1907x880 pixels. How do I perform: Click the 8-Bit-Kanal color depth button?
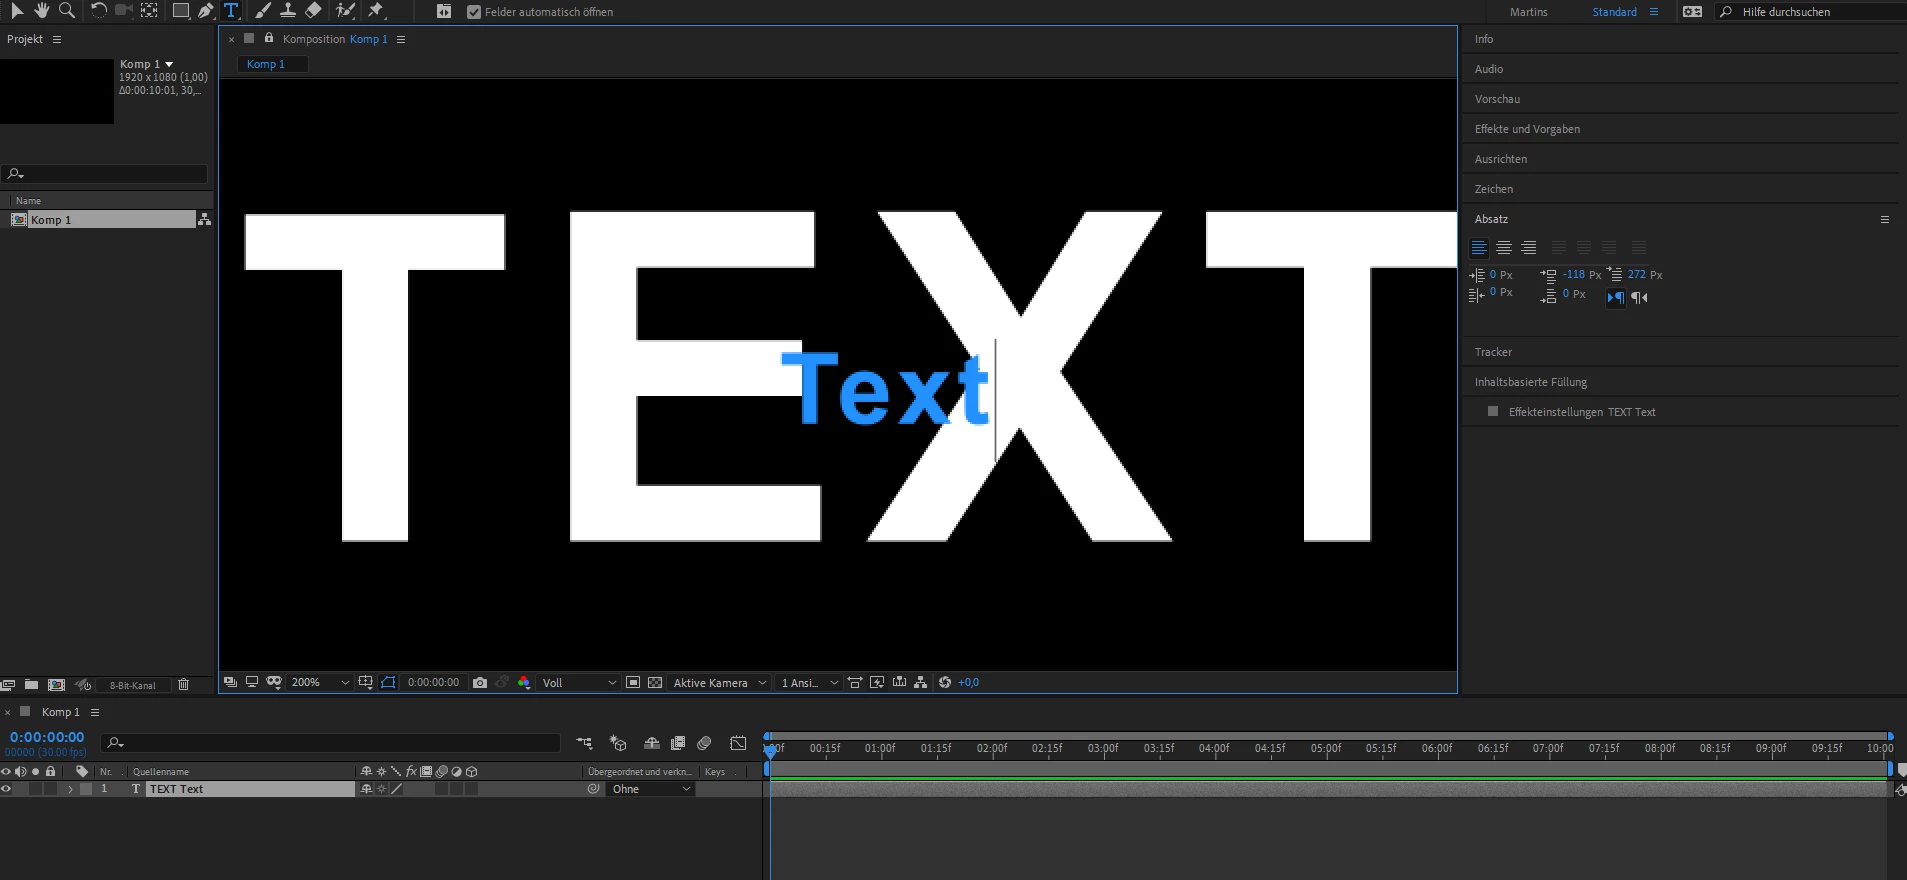[133, 685]
